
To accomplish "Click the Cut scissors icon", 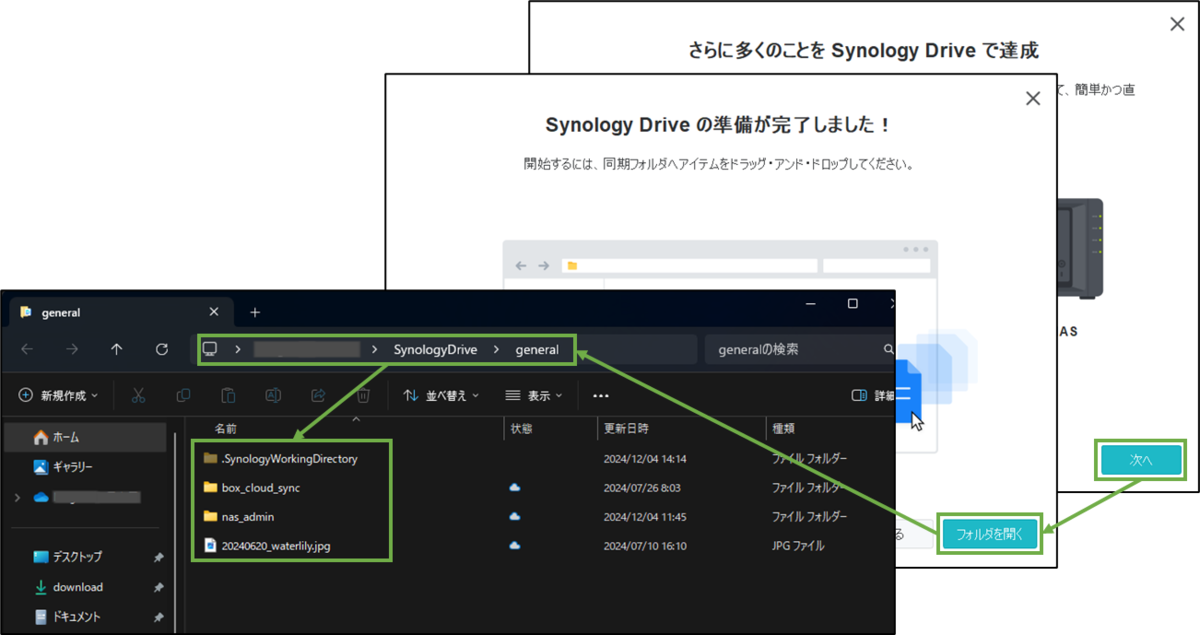I will (x=139, y=395).
